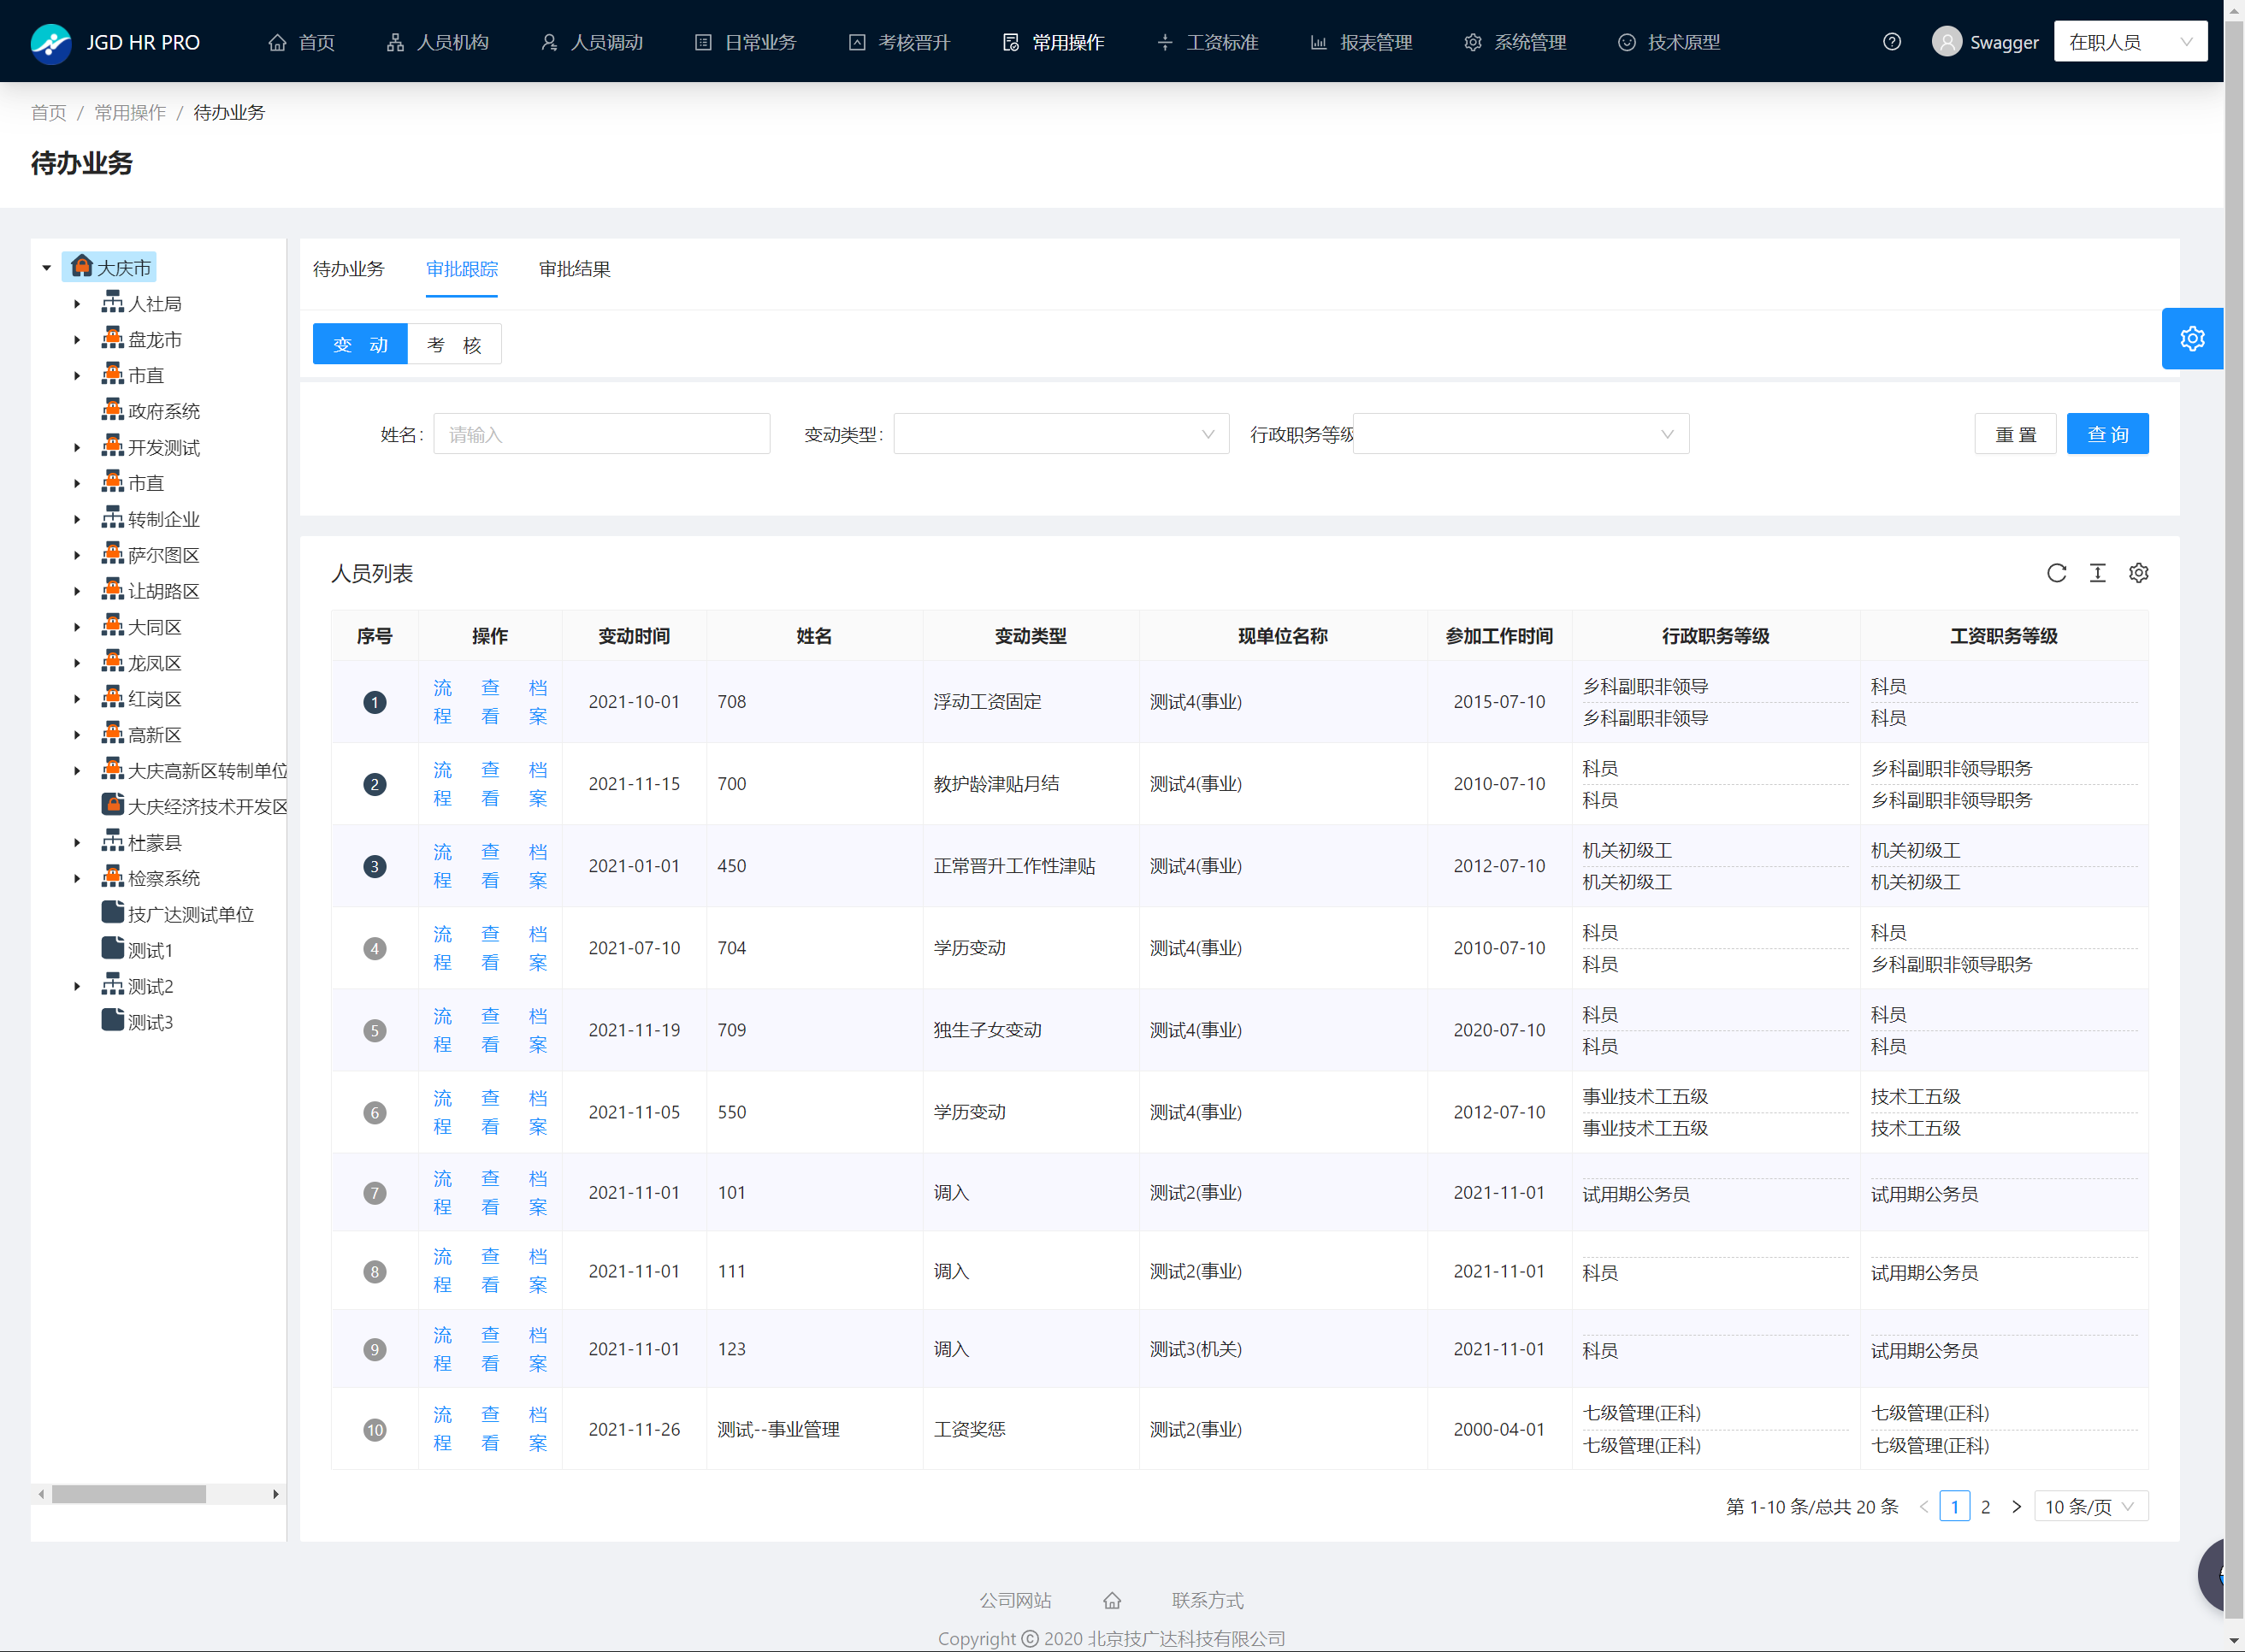The image size is (2245, 1652).
Task: Expand the 测试2 tree node
Action: pos(77,986)
